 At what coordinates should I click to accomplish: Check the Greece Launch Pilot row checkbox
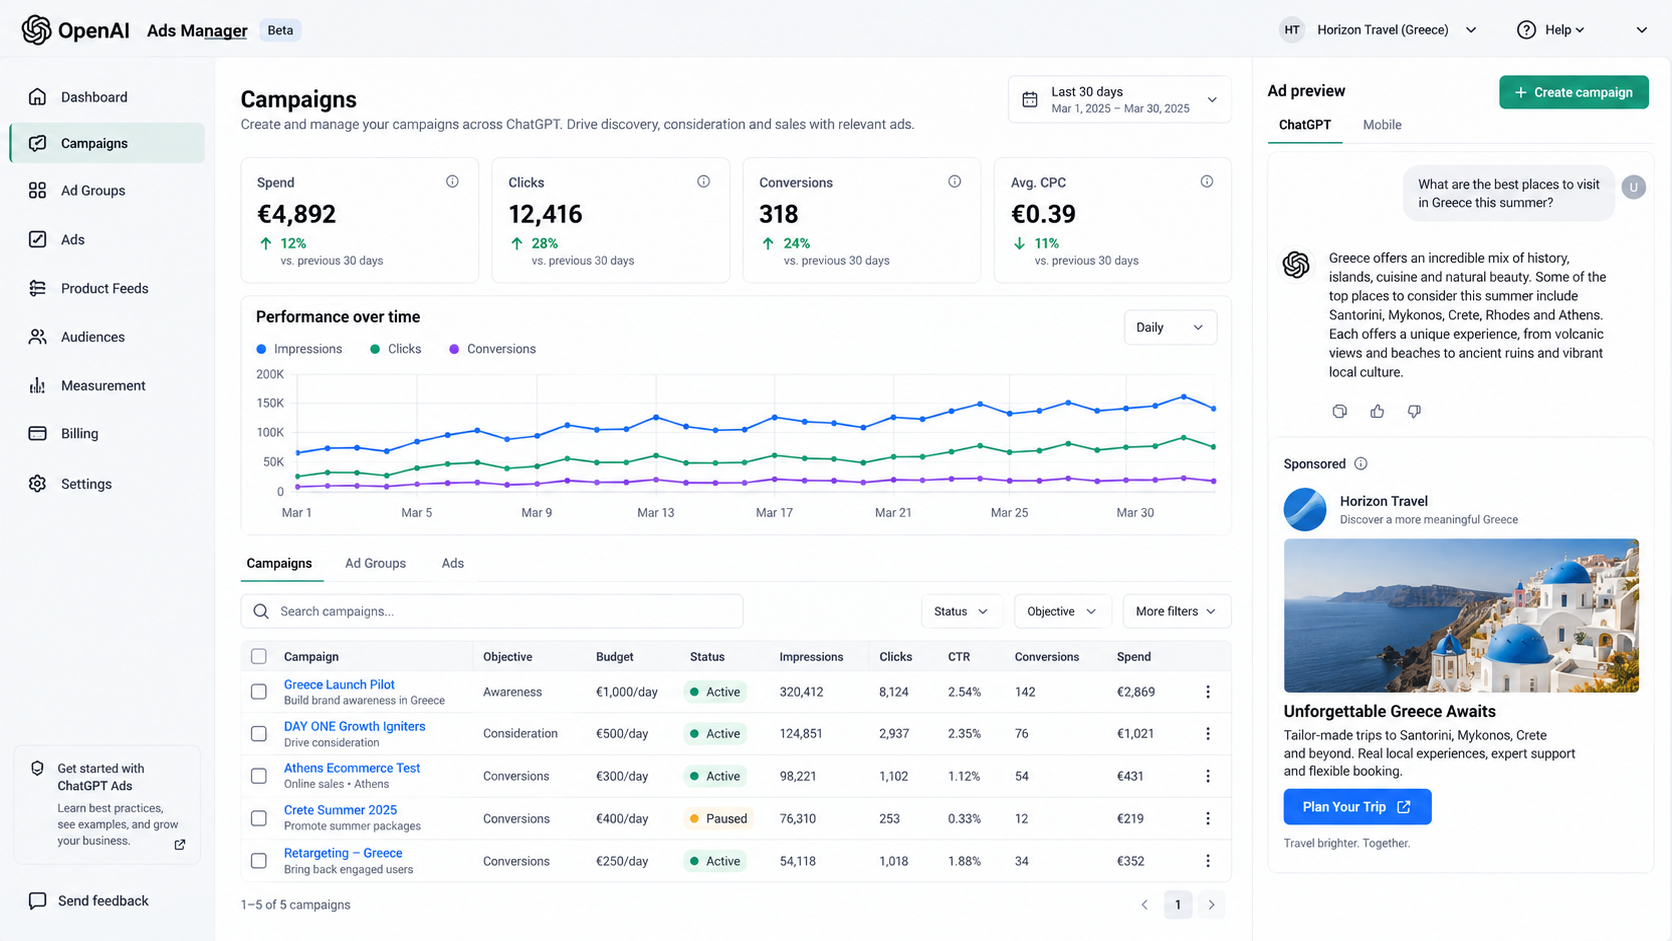tap(259, 692)
